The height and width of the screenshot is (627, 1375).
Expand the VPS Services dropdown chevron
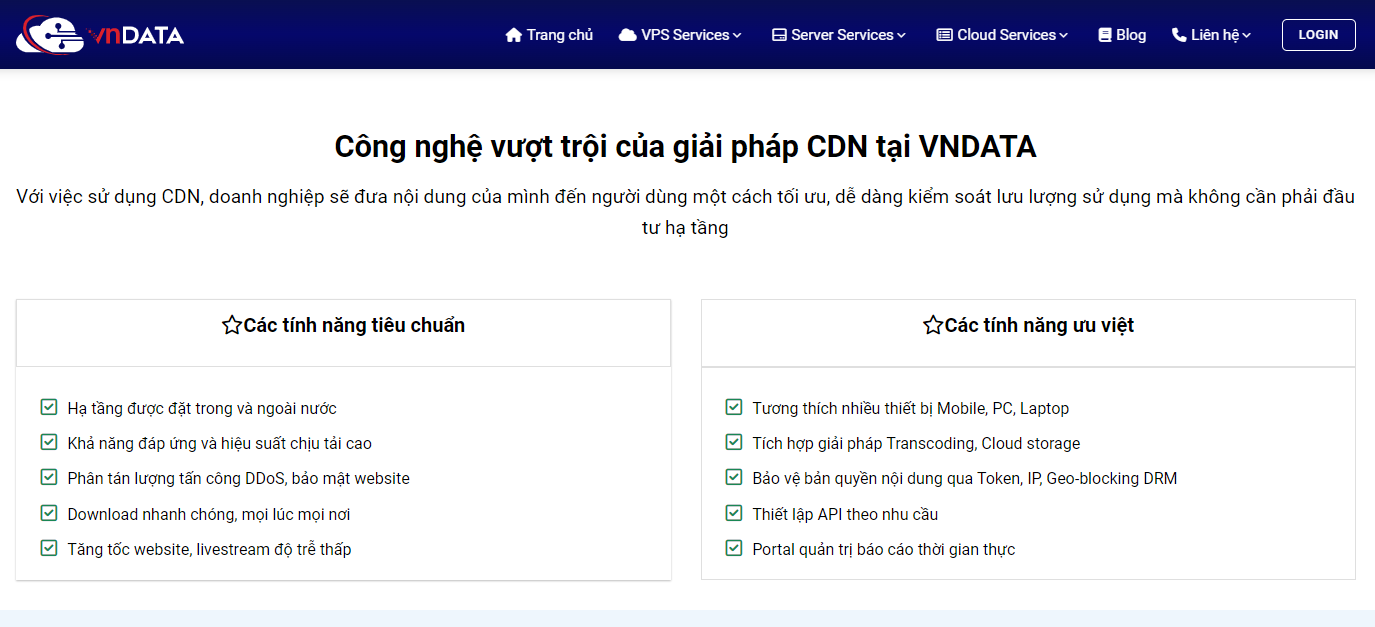pos(737,36)
